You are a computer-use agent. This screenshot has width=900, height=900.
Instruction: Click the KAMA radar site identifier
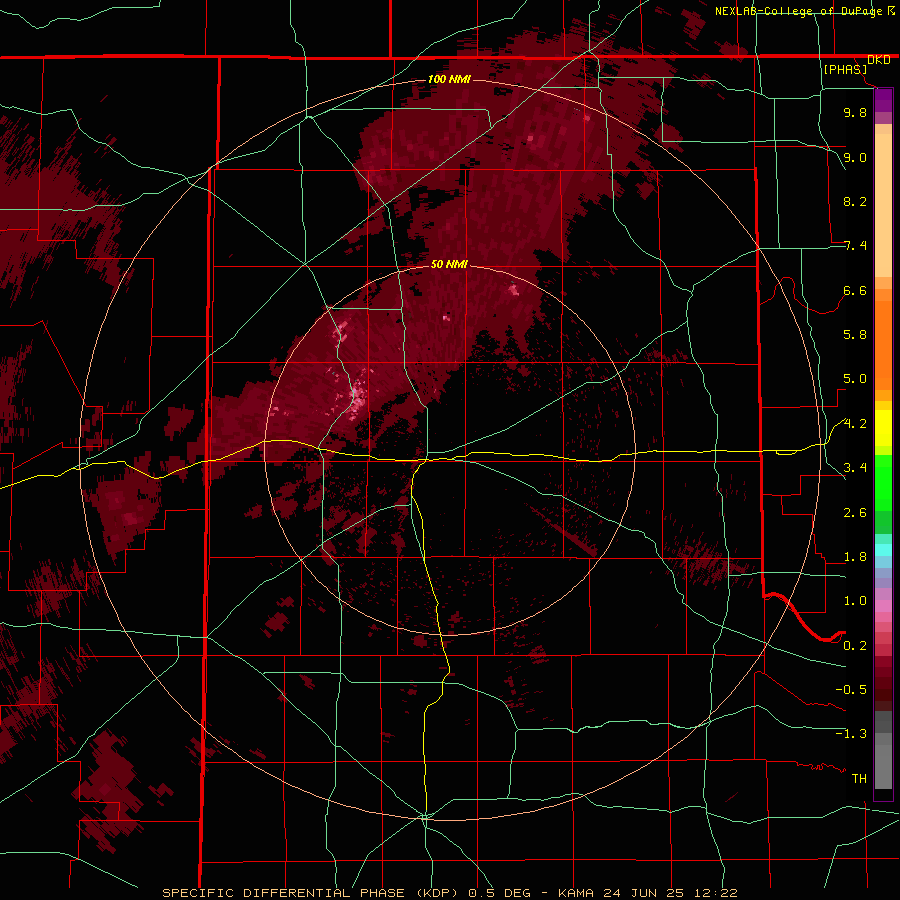point(577,893)
